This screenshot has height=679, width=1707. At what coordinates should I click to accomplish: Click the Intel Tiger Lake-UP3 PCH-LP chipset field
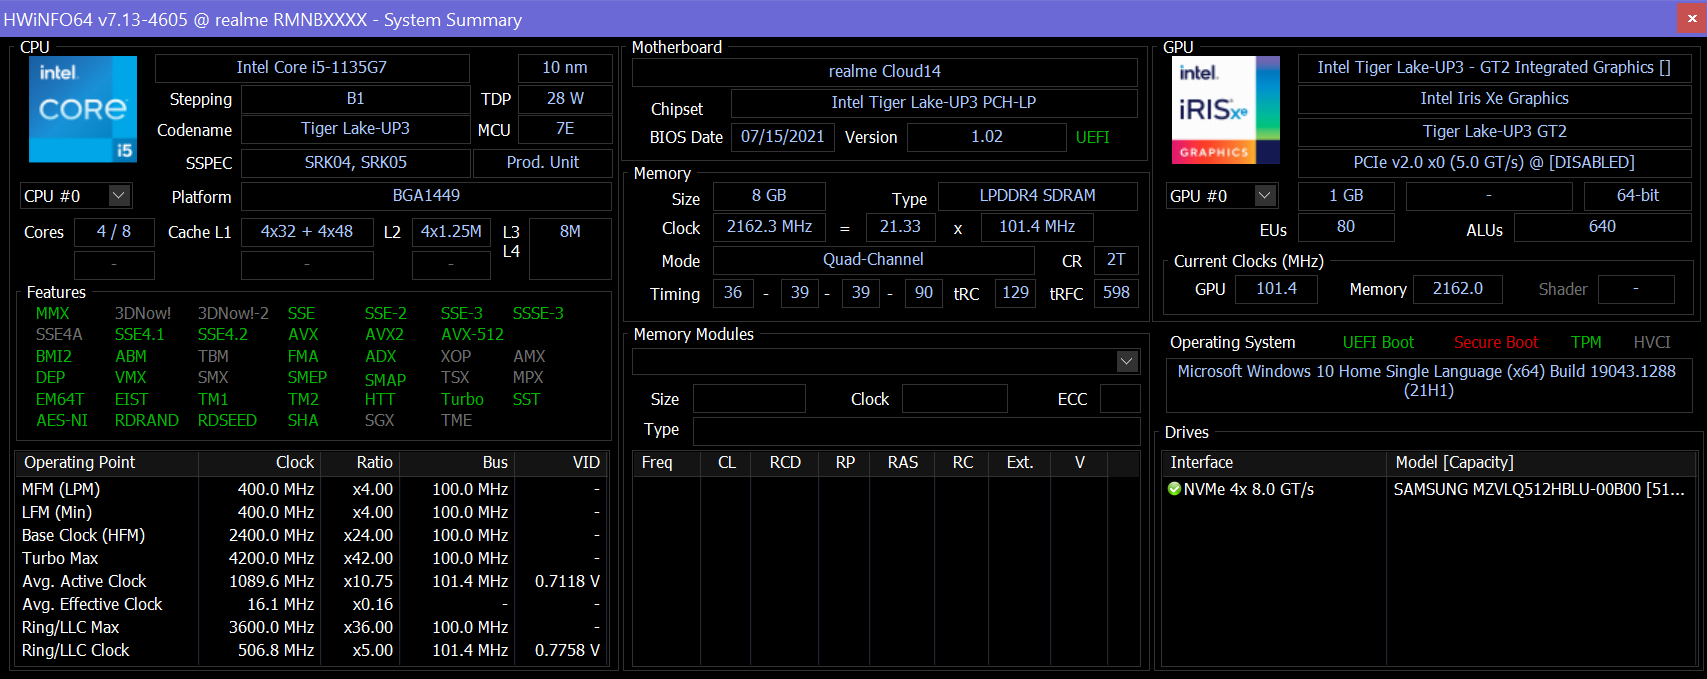click(x=934, y=103)
